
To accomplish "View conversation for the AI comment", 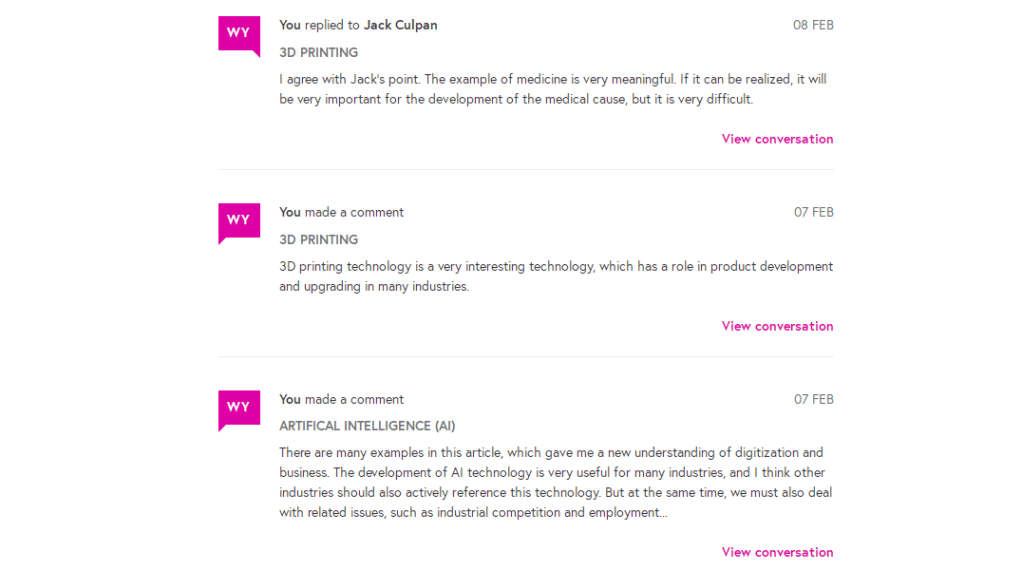I will 777,552.
